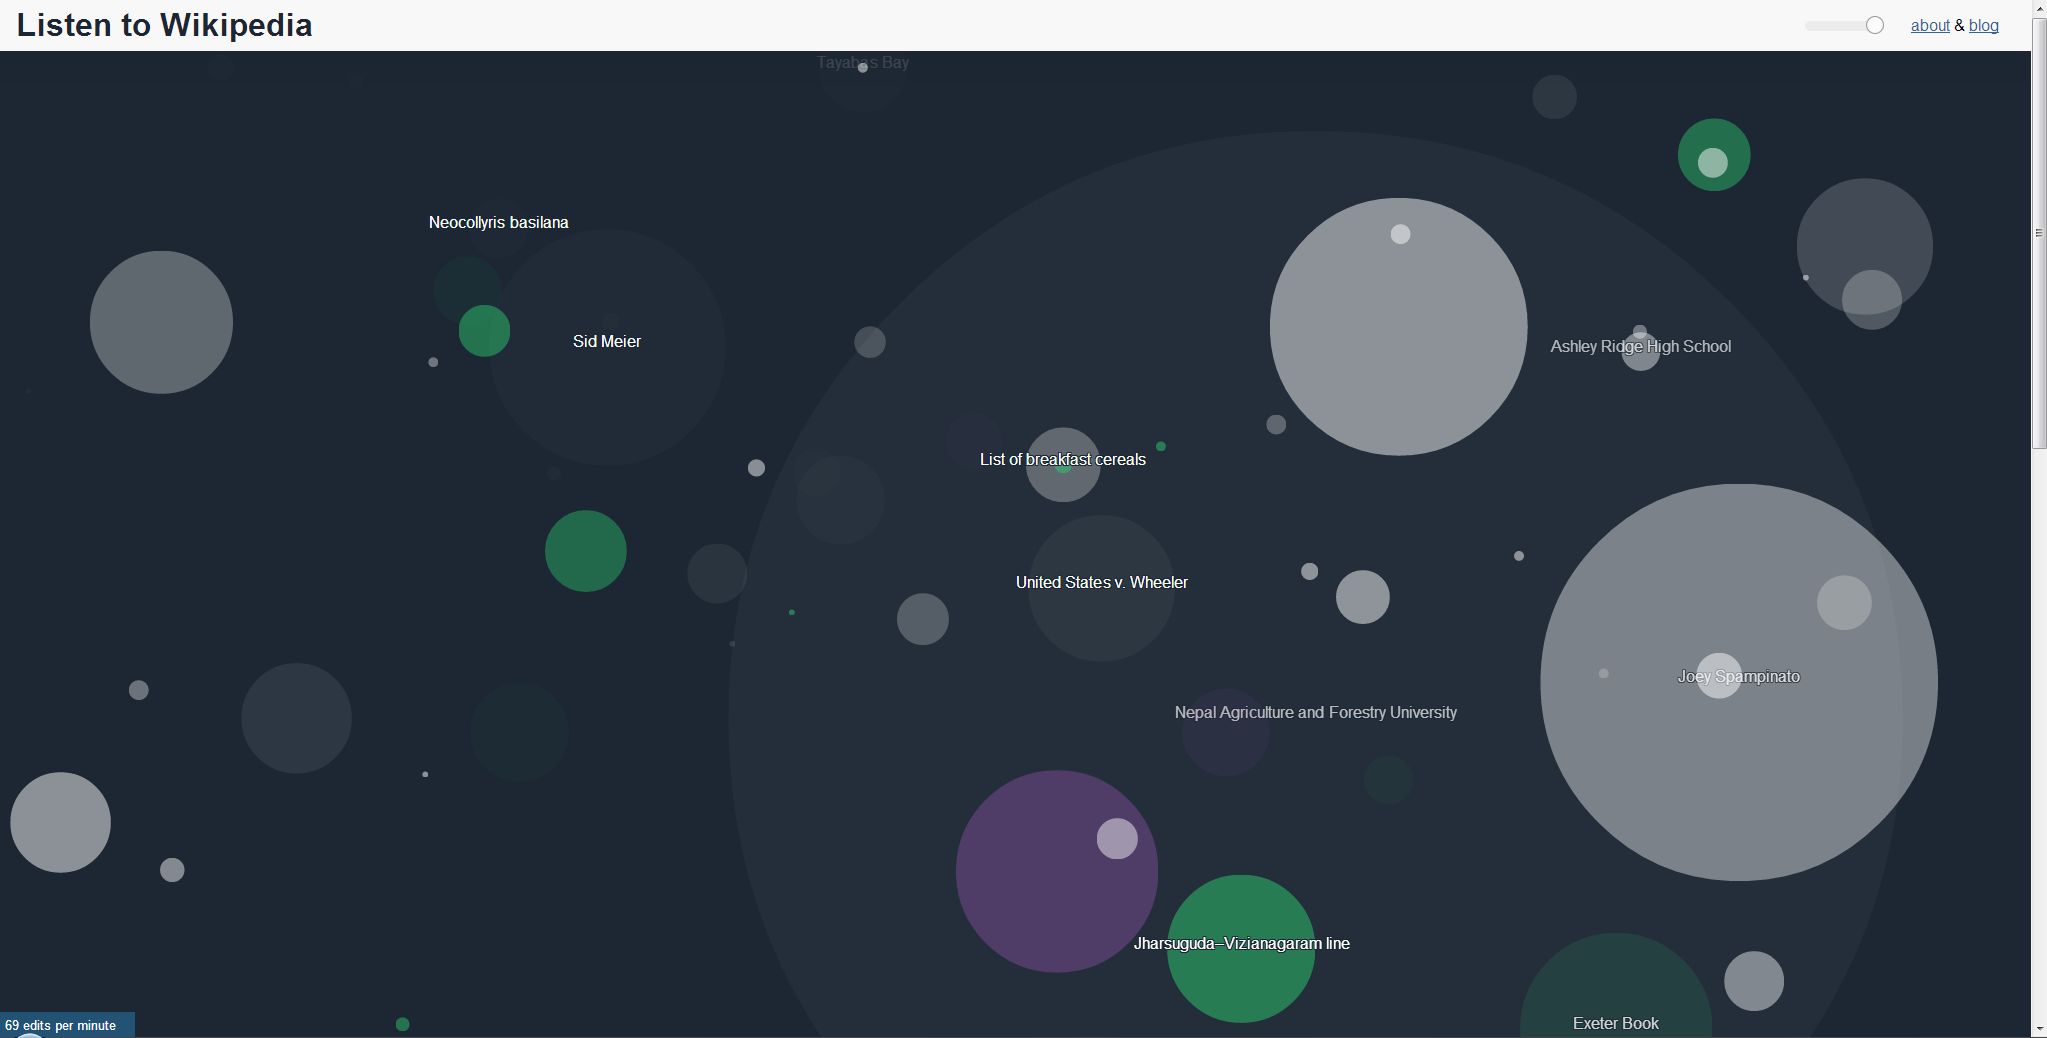Click the Exeter Book label

1615,1023
